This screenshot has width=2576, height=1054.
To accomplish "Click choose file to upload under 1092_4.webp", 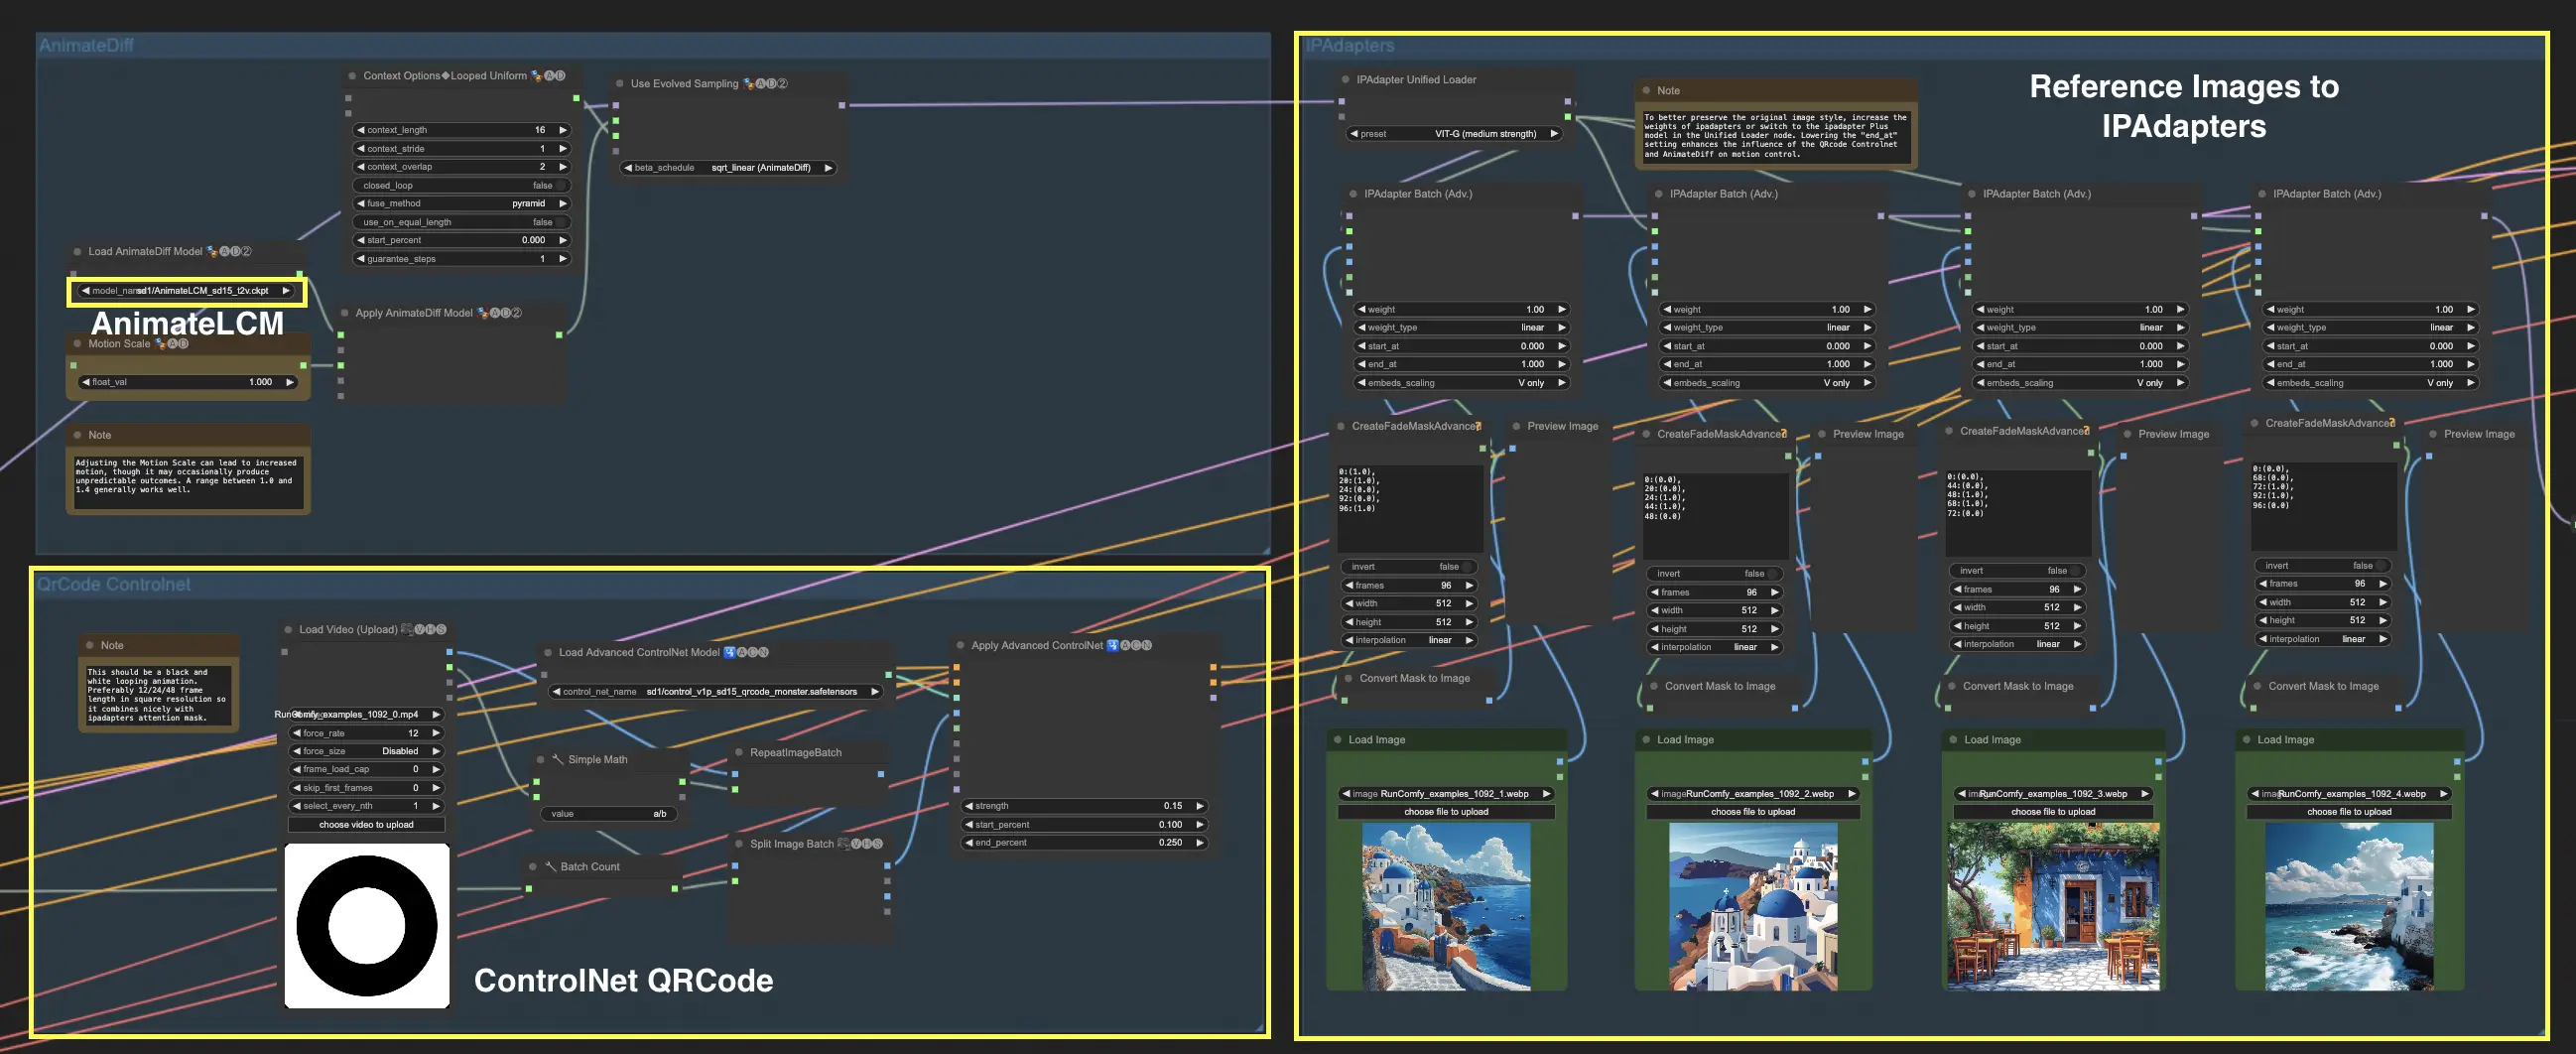I will (x=2349, y=812).
